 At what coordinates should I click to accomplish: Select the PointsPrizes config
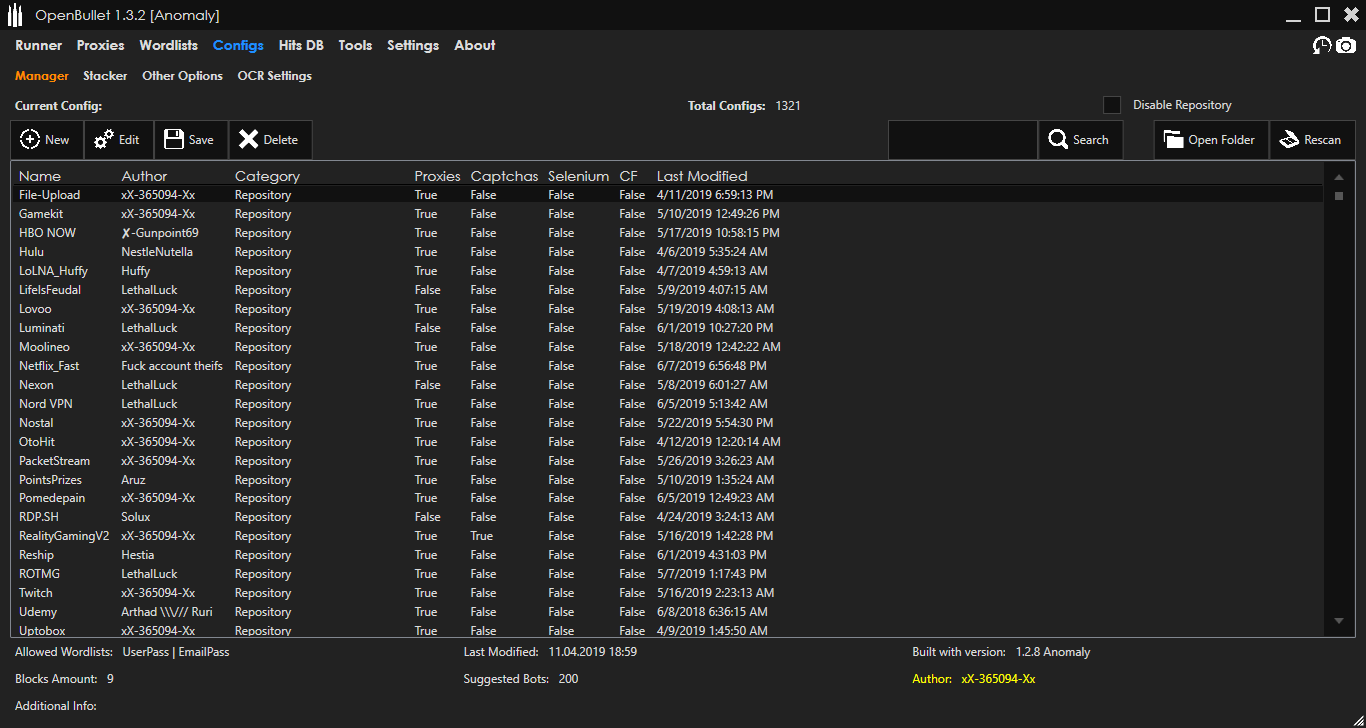[x=669, y=480]
